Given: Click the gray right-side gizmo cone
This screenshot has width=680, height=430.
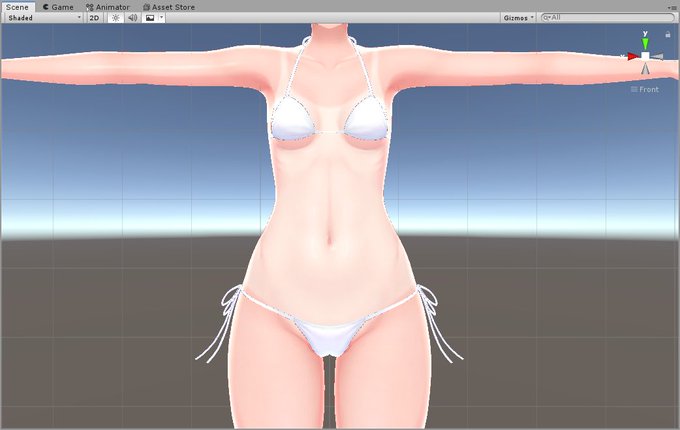Looking at the screenshot, I should (x=657, y=56).
